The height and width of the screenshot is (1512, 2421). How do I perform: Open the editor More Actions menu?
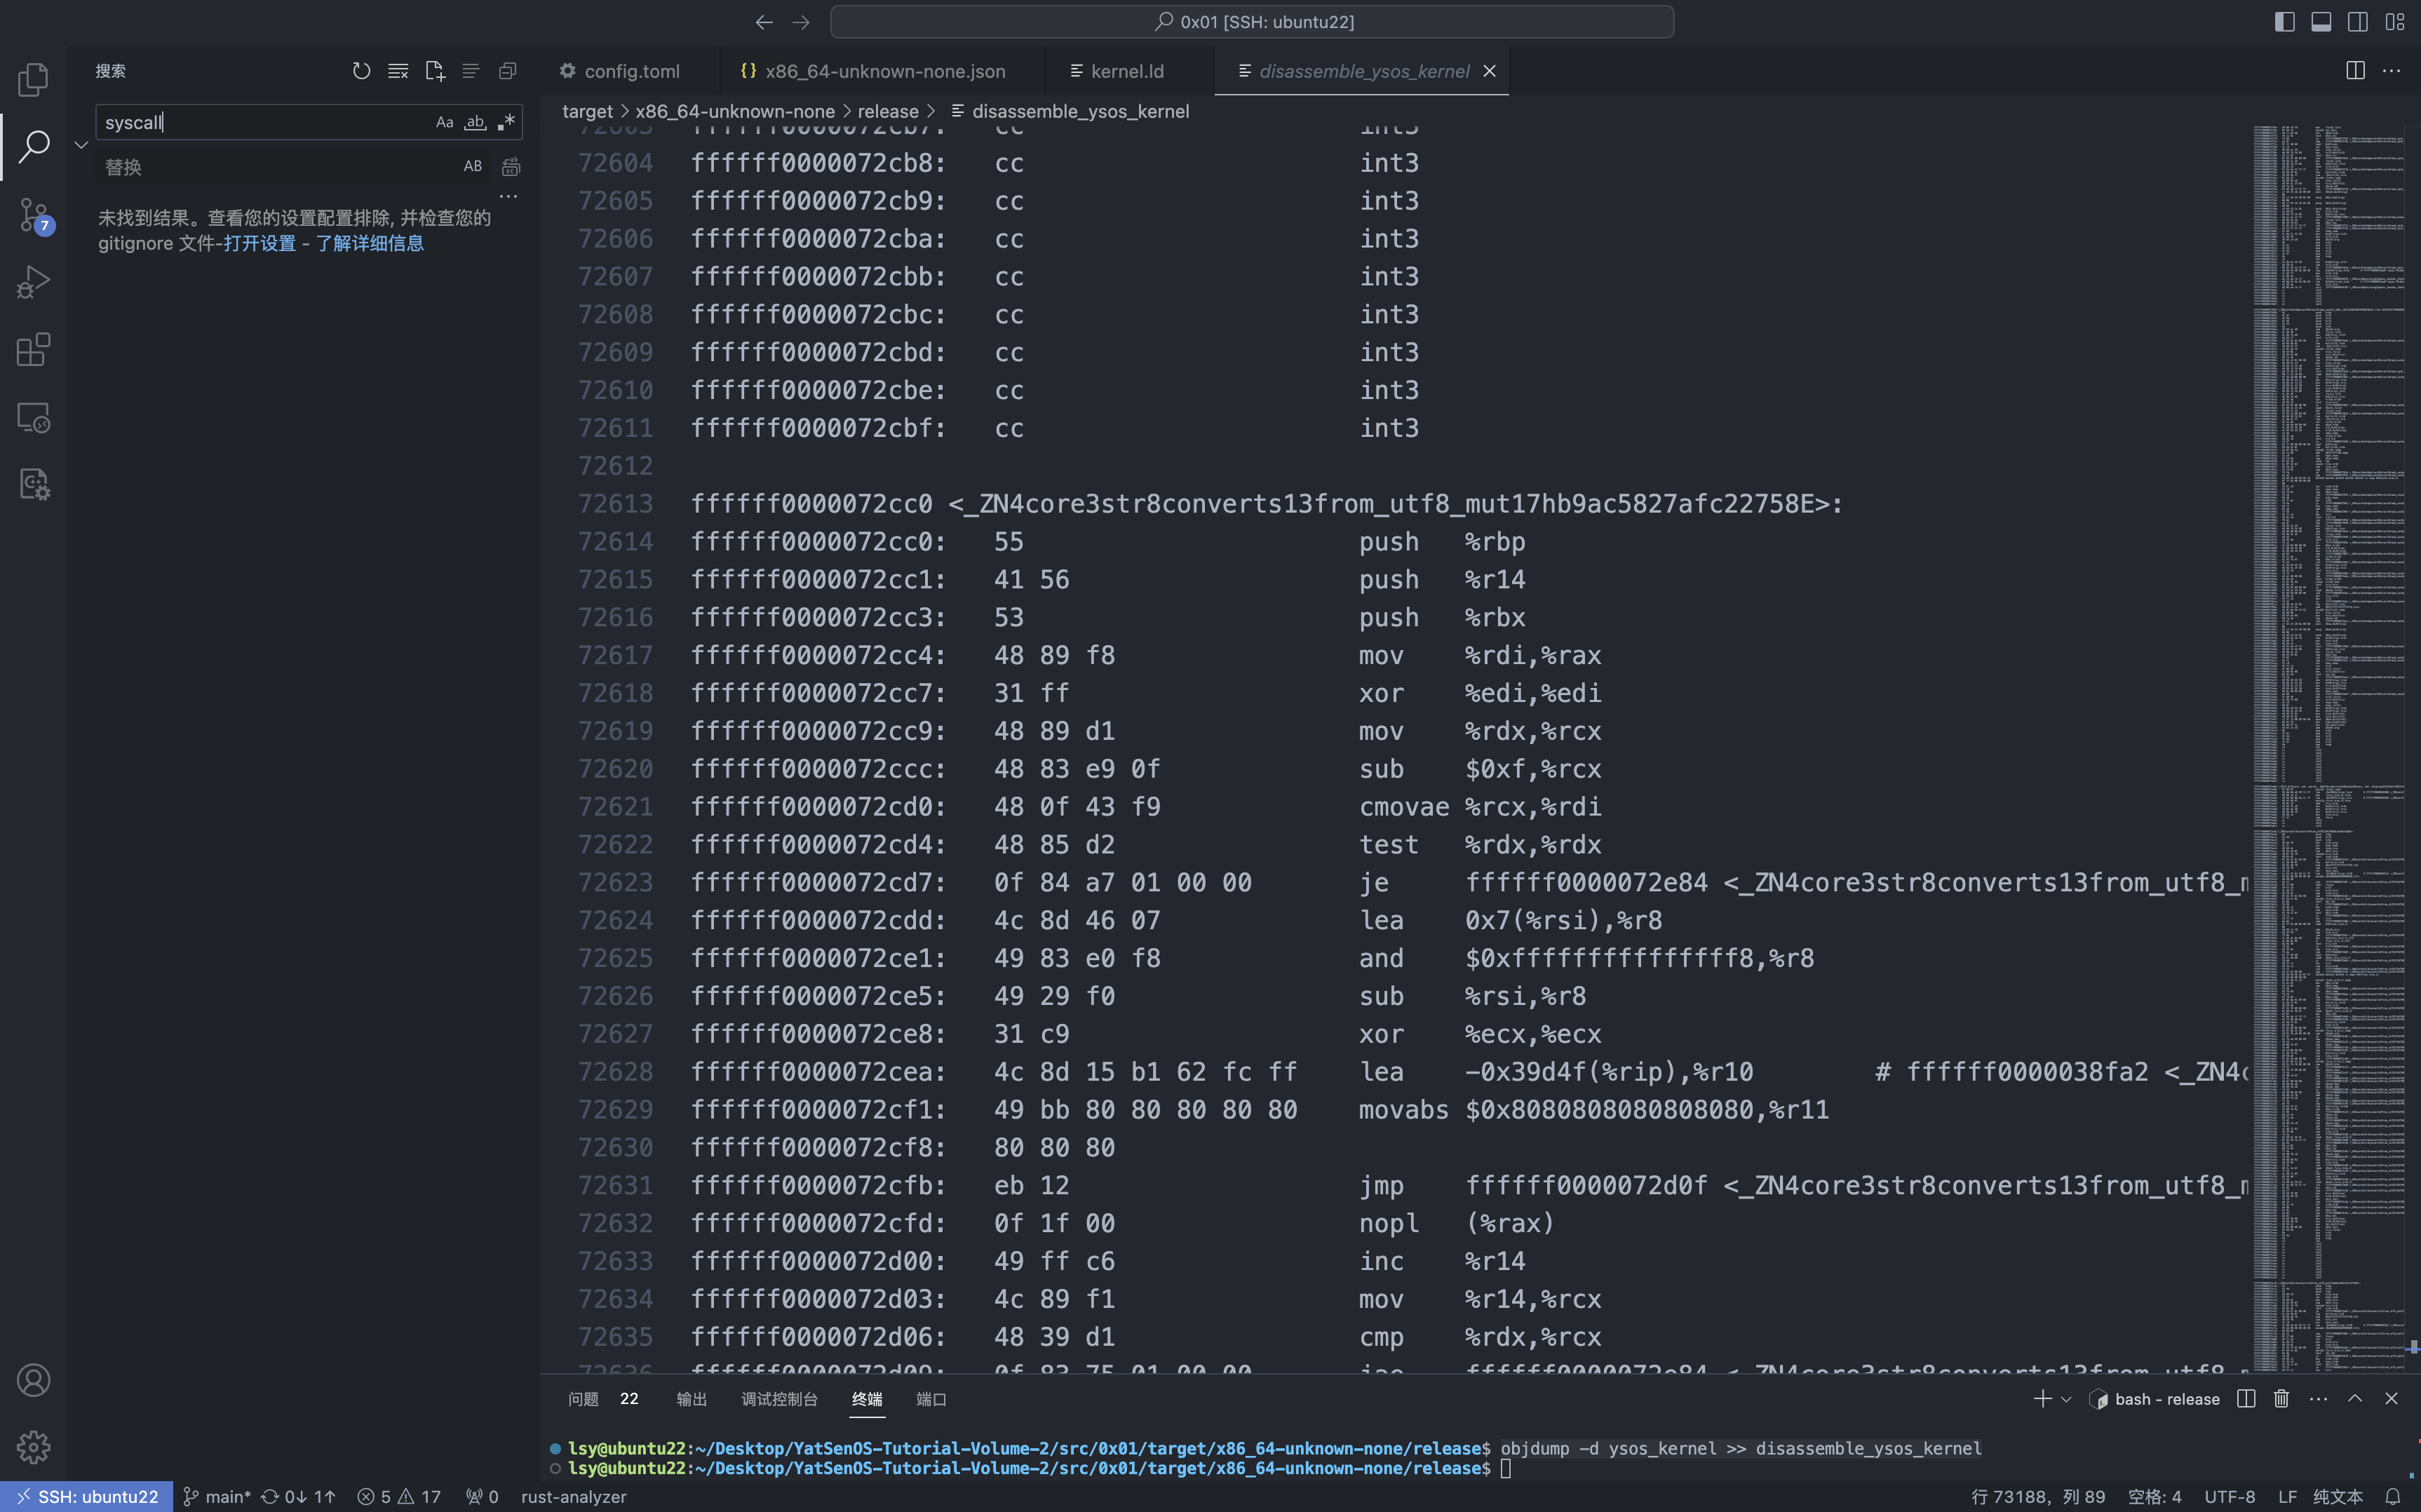click(2391, 71)
